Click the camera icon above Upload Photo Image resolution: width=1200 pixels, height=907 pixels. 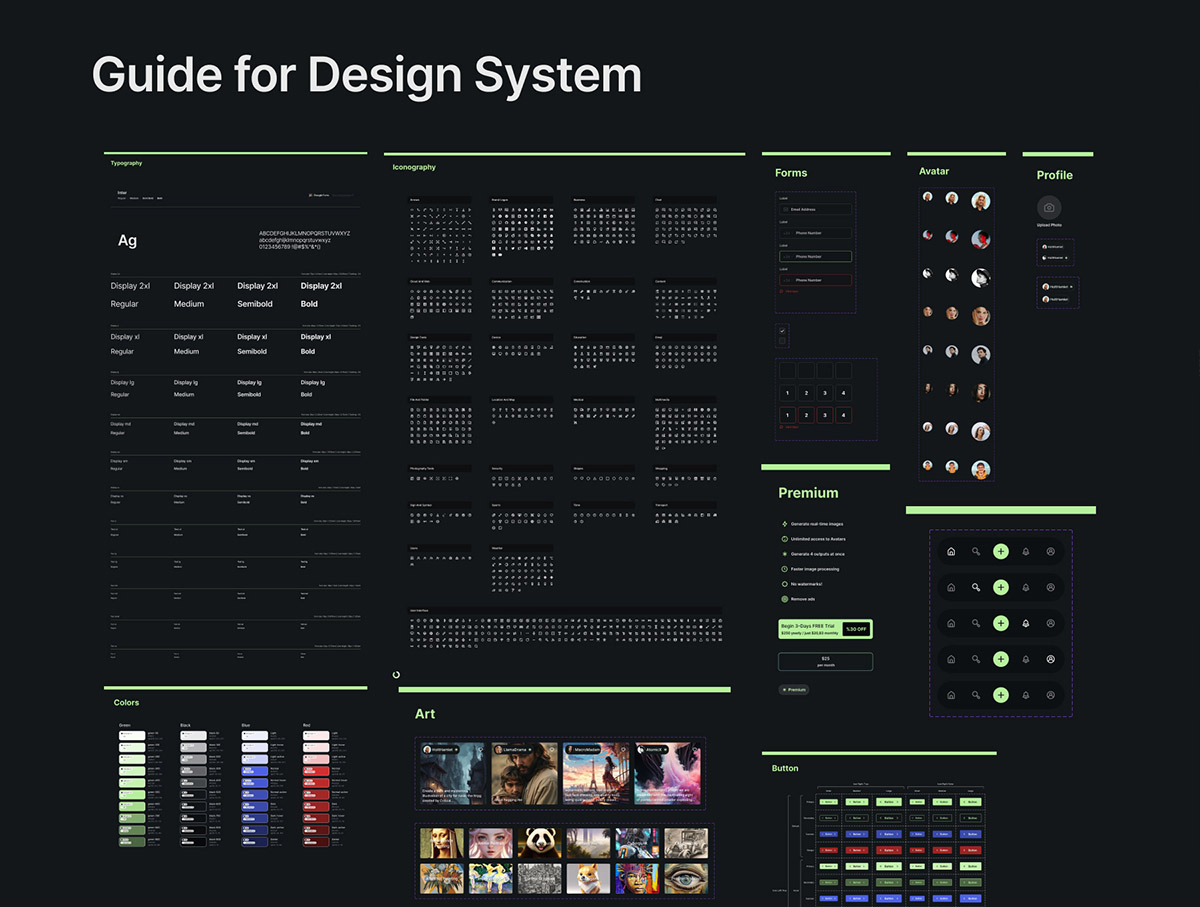coord(1048,208)
